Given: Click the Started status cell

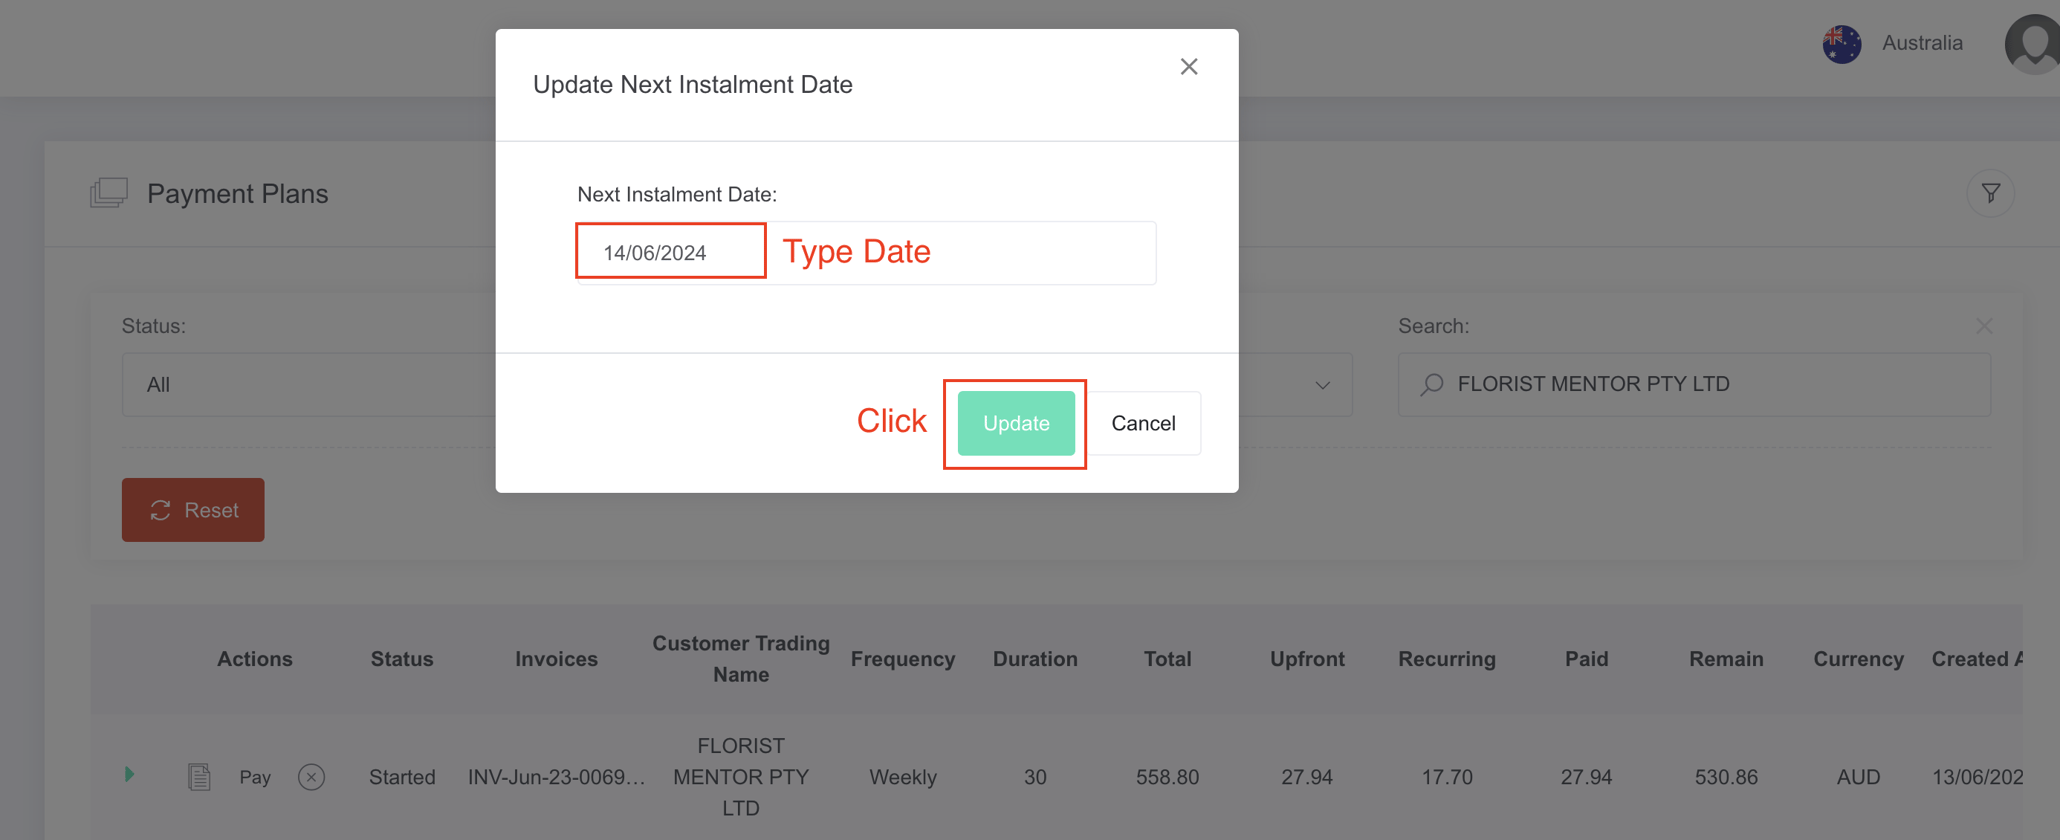Looking at the screenshot, I should point(402,777).
